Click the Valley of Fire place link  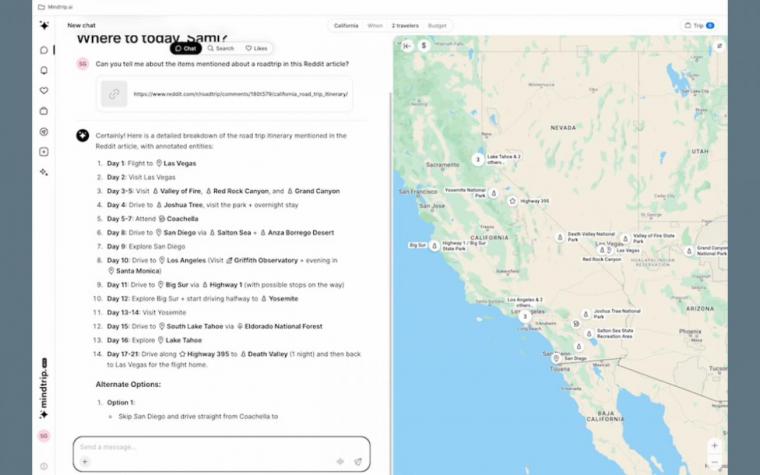[x=177, y=191]
